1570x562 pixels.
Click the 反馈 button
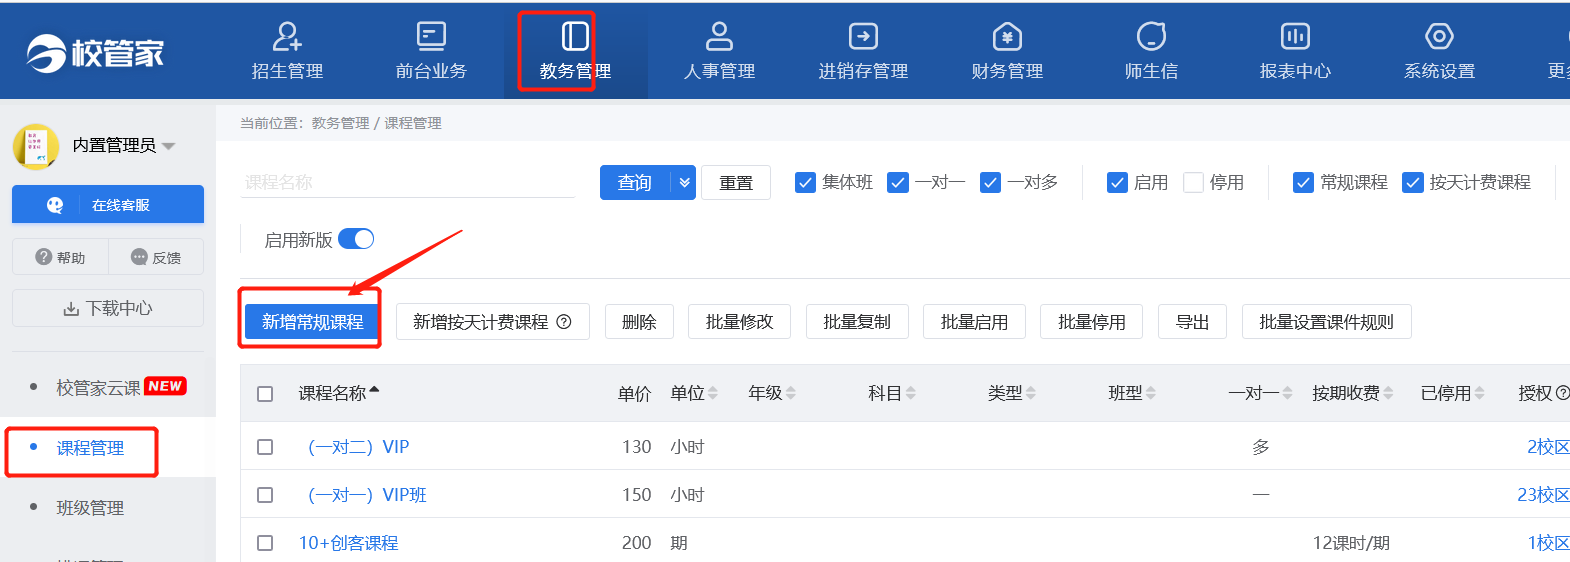pos(156,257)
